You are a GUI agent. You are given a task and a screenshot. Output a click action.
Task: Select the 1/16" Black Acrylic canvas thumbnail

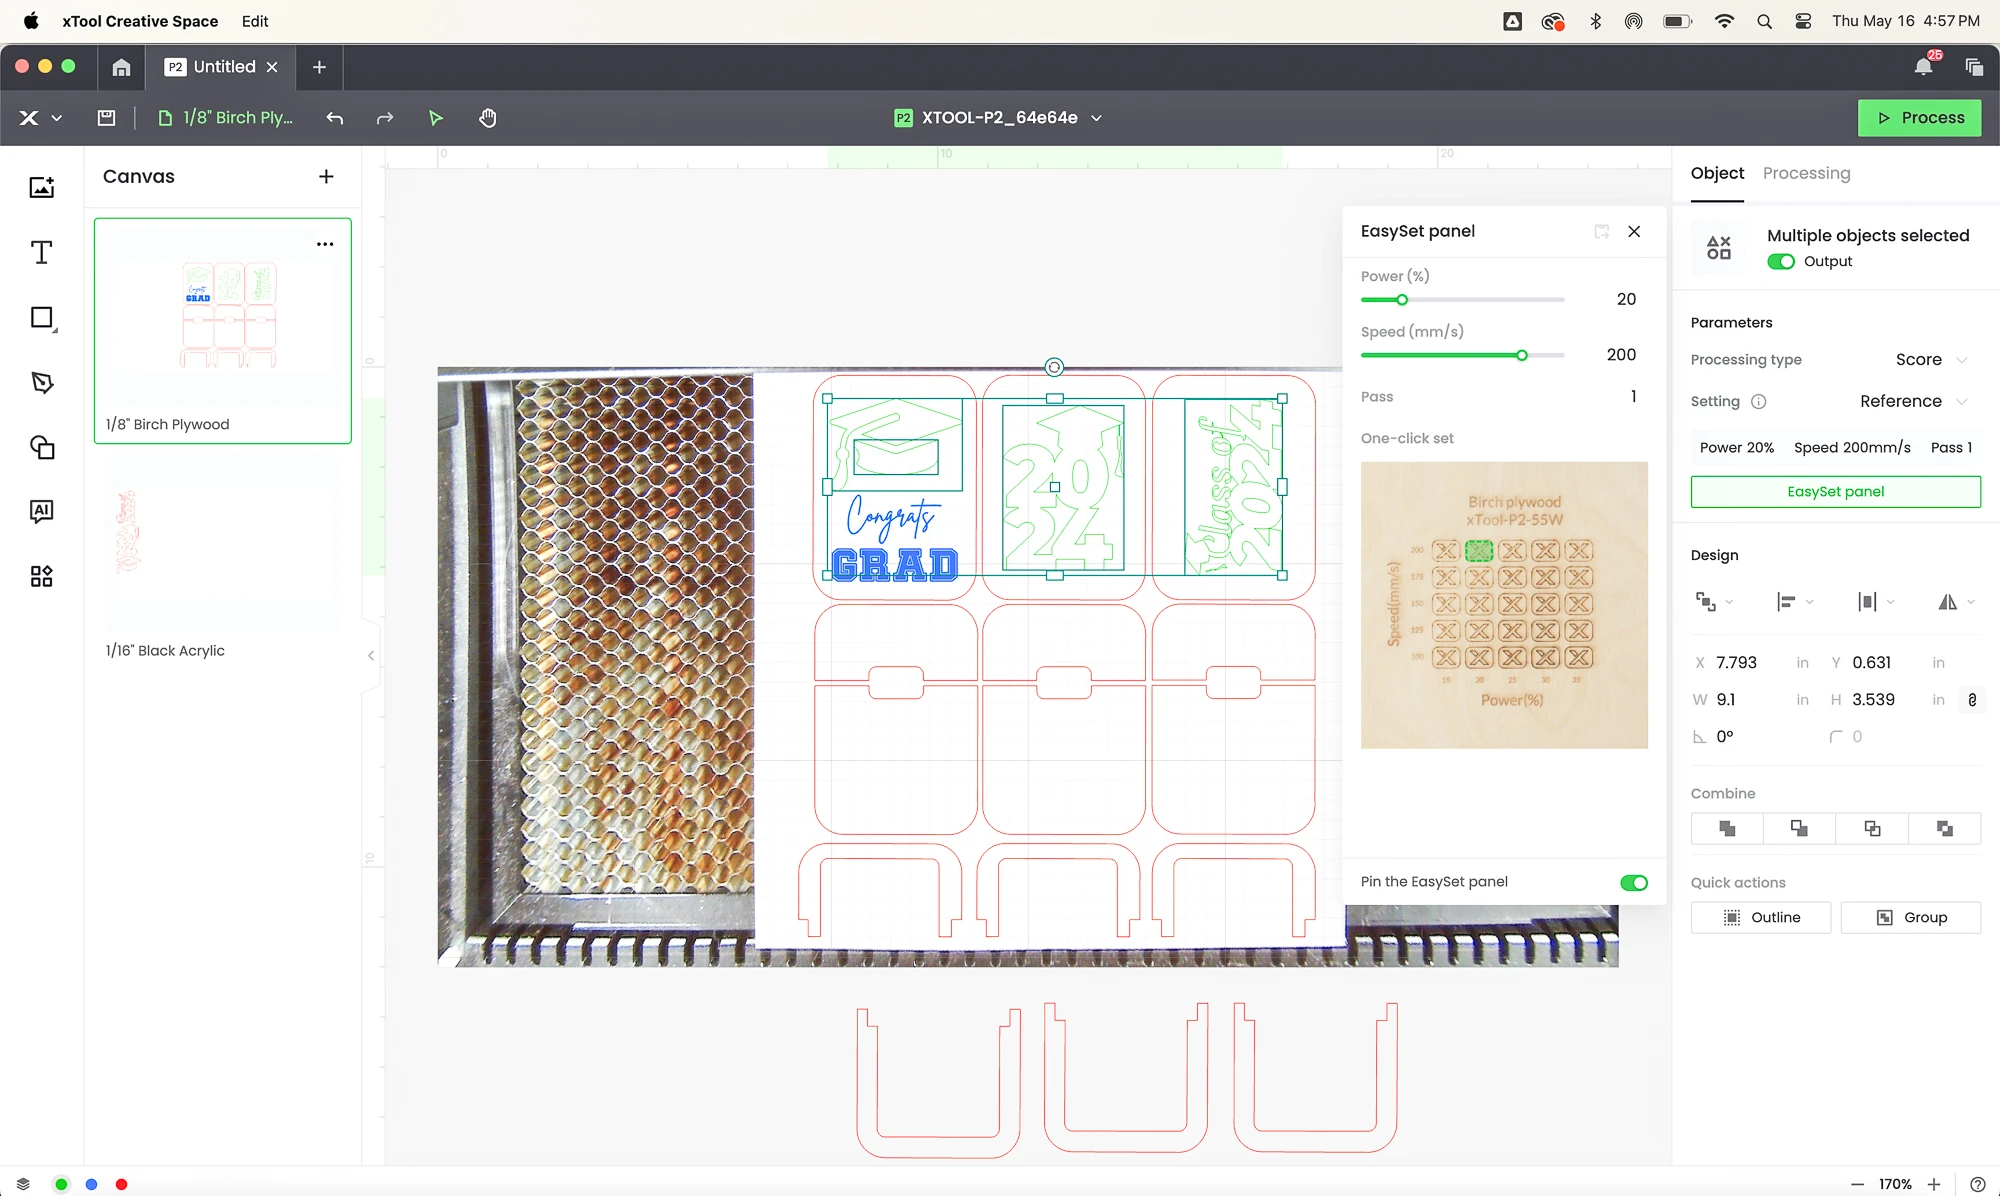point(222,546)
